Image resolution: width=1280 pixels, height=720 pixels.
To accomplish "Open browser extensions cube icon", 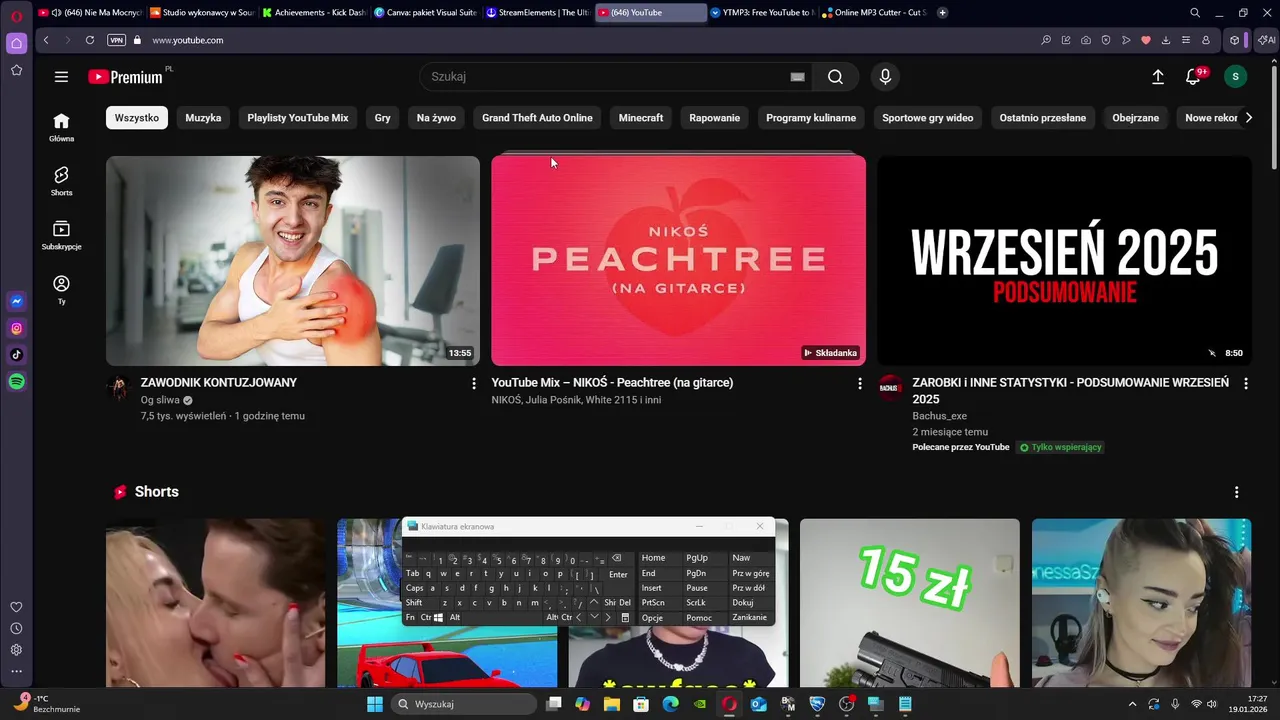I will pyautogui.click(x=1235, y=40).
